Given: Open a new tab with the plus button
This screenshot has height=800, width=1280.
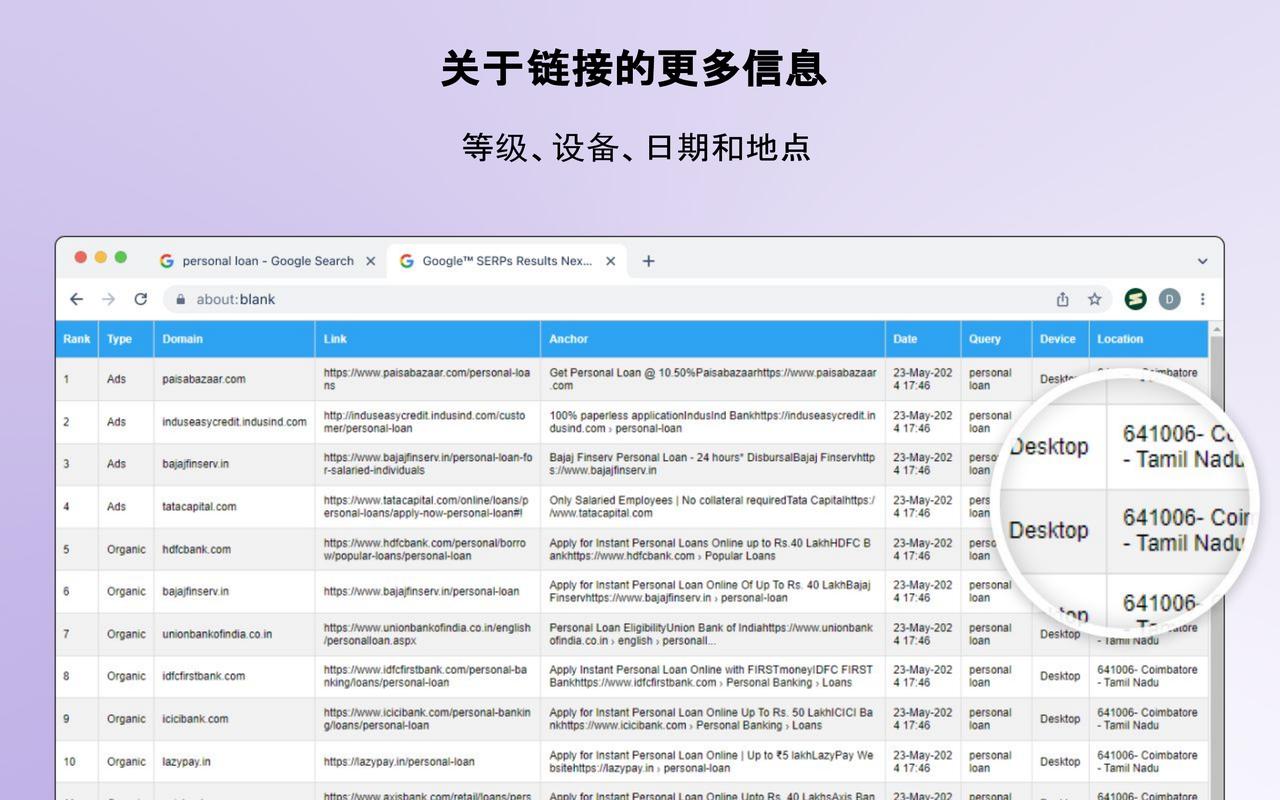Looking at the screenshot, I should coord(648,261).
